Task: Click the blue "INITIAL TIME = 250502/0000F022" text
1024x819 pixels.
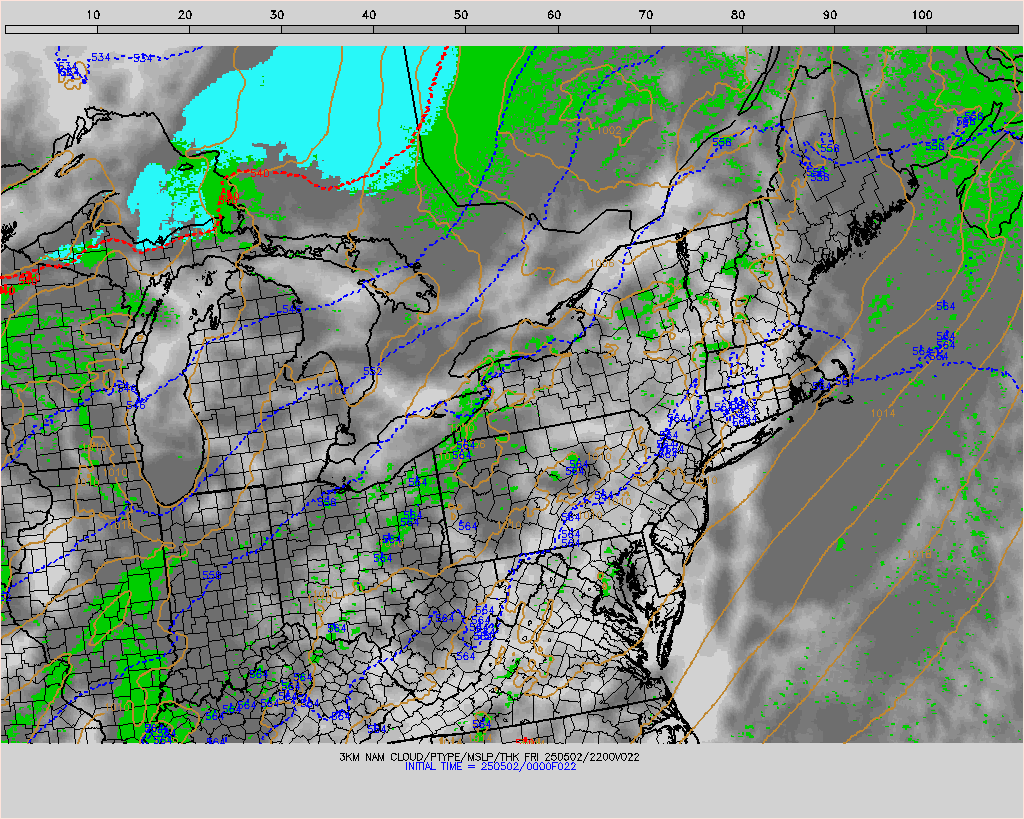Action: [490, 766]
